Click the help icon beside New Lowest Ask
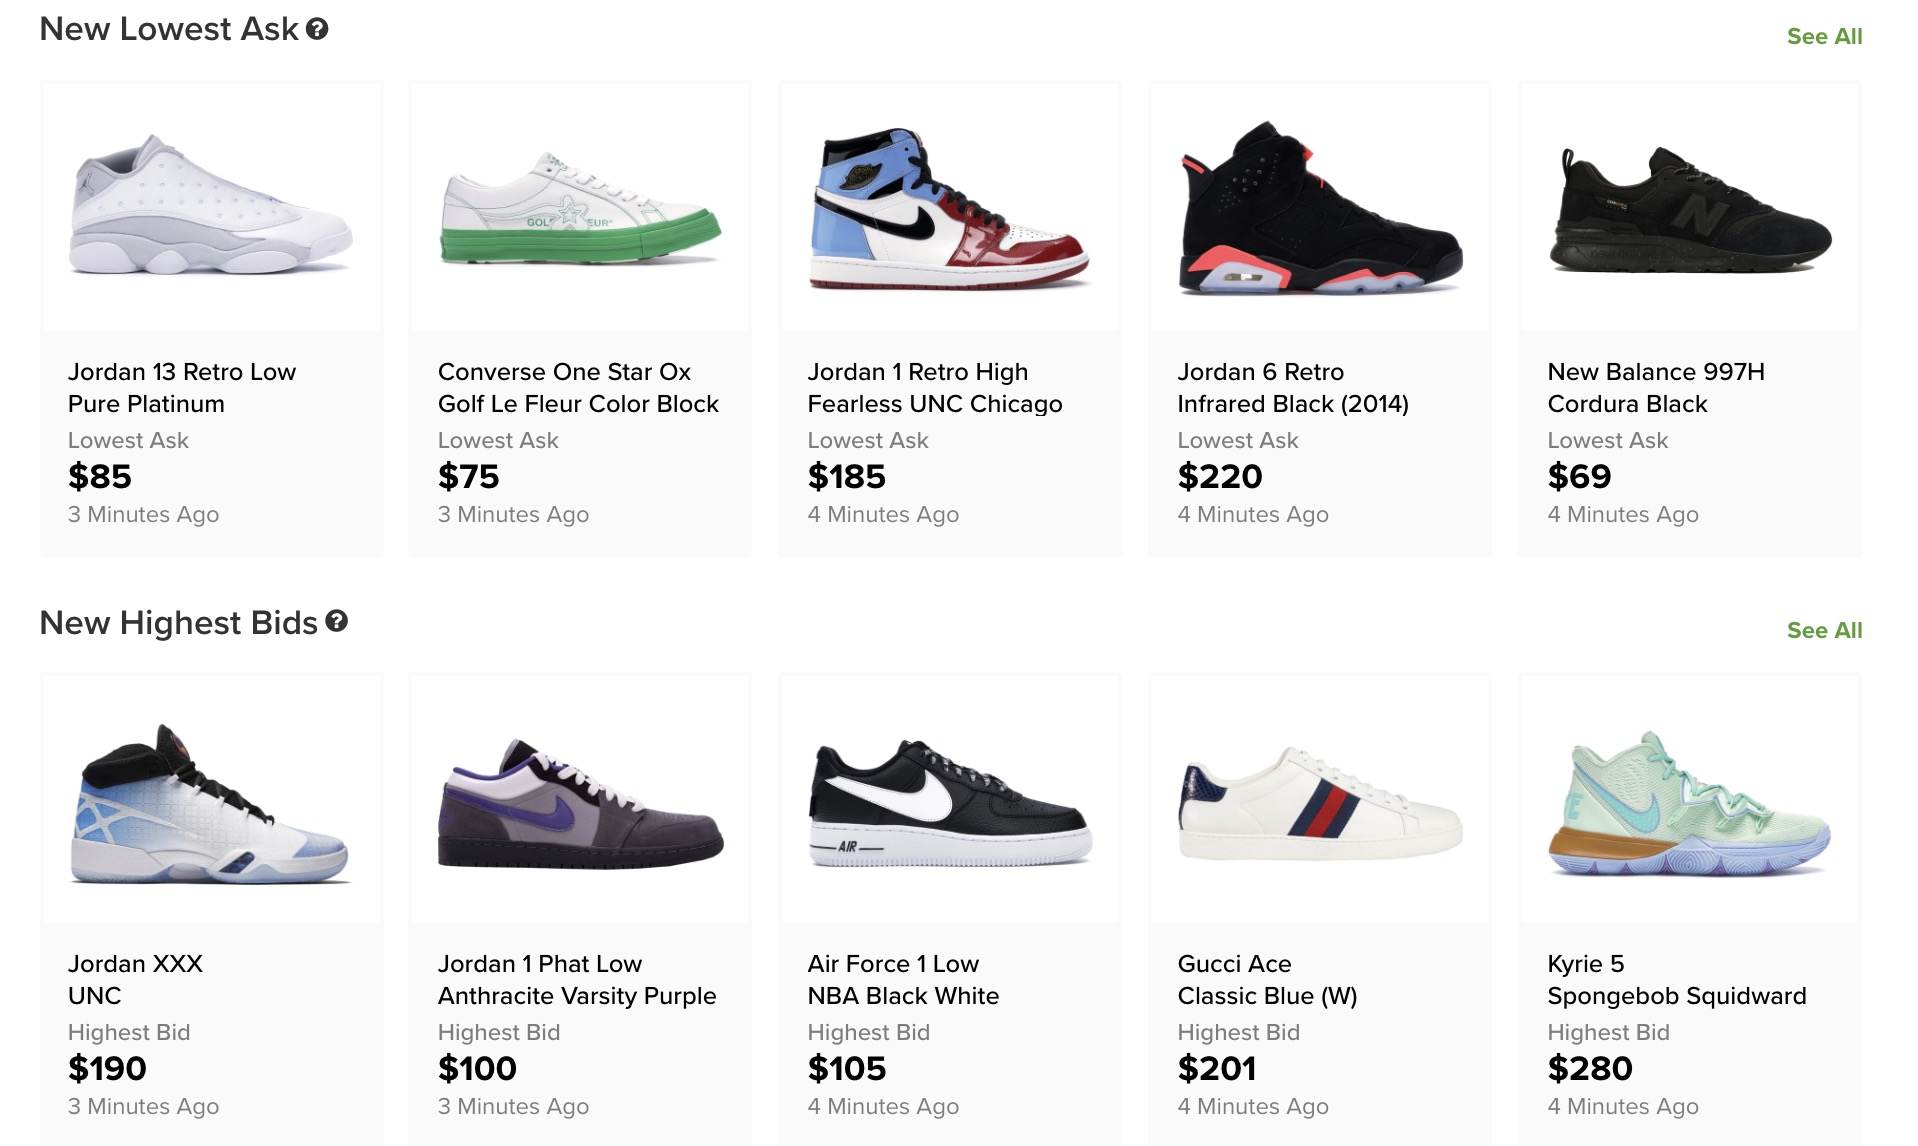1918x1146 pixels. 317,29
